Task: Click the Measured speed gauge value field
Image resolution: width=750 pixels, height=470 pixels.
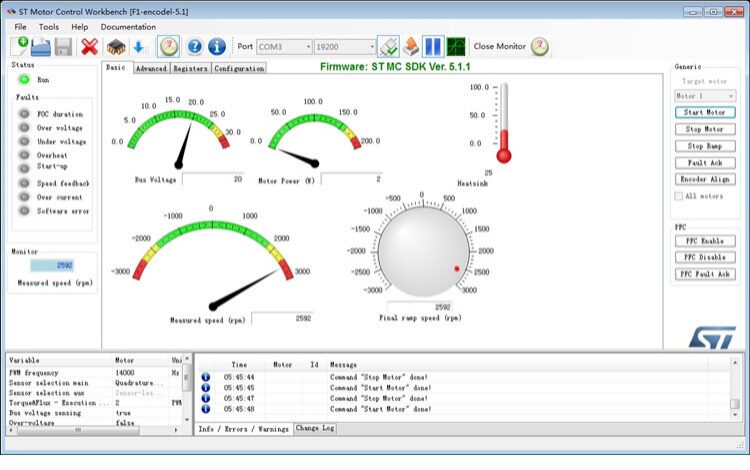Action: tap(282, 318)
